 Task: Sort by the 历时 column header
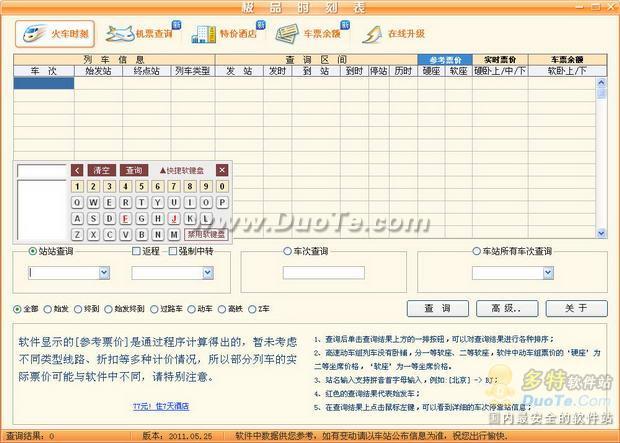click(x=403, y=71)
